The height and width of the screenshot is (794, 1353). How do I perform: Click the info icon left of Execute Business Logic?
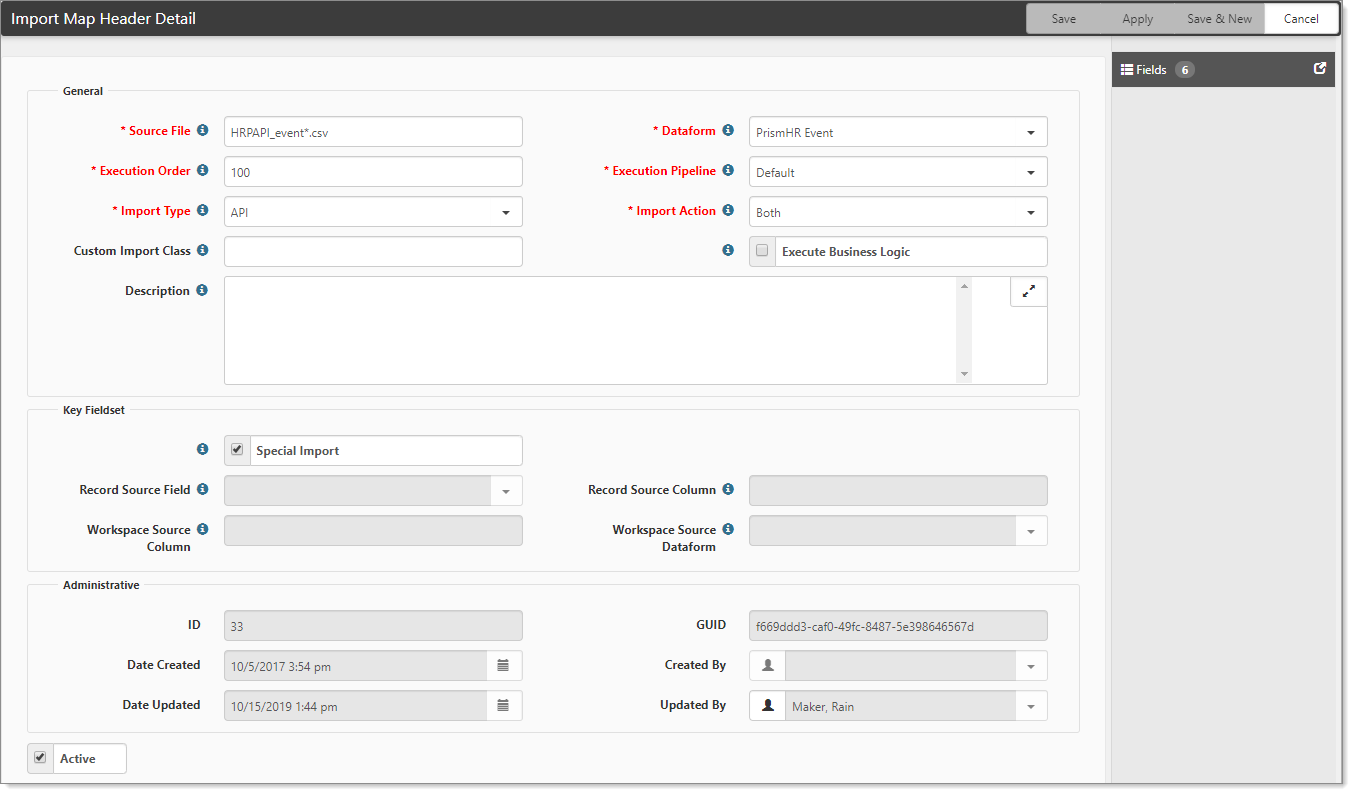pyautogui.click(x=728, y=250)
